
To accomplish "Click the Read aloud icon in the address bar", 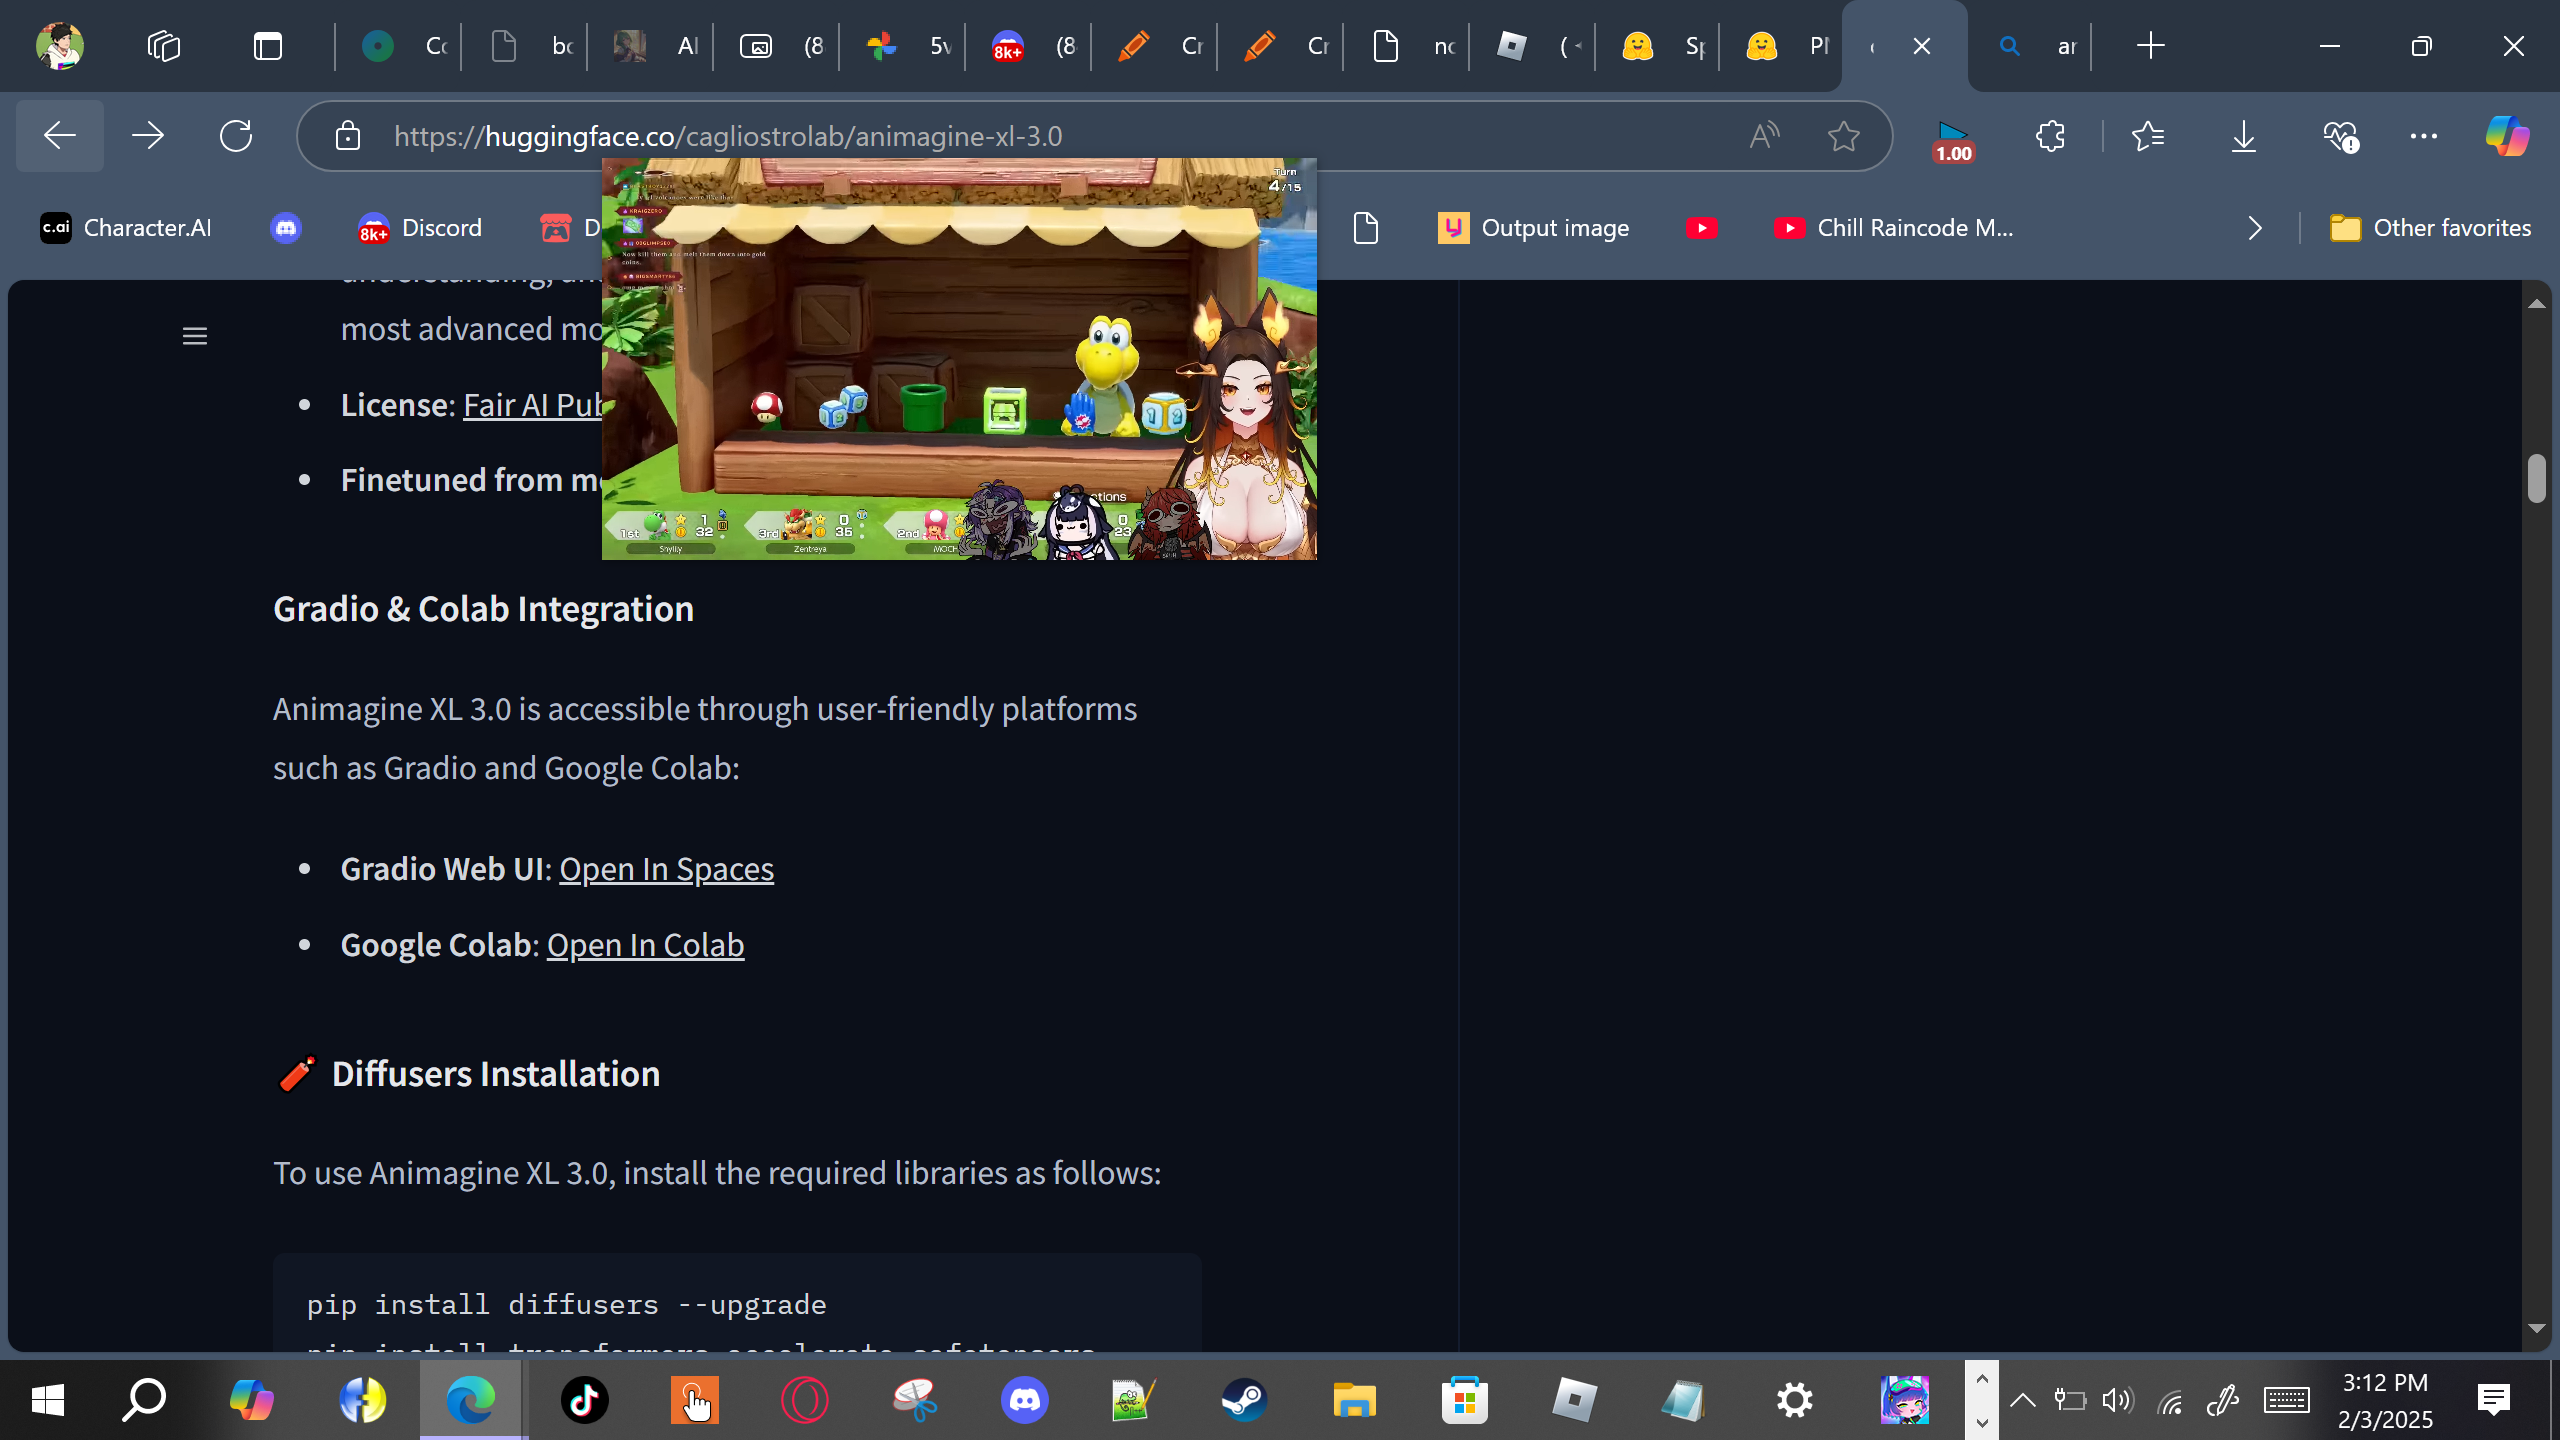I will point(1764,136).
